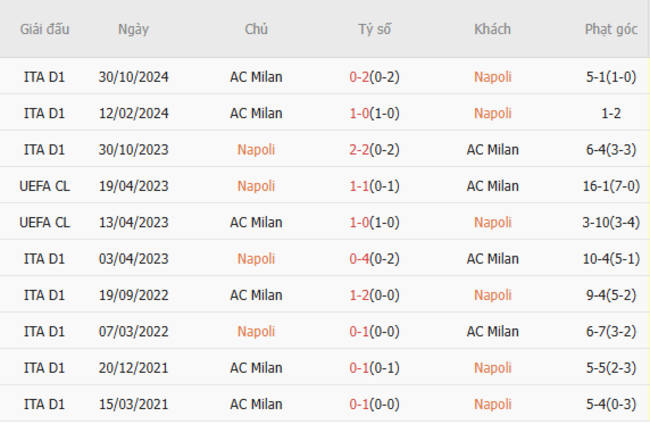Open the 1-0 score from 12/02/2024
This screenshot has height=433, width=650.
[x=361, y=113]
